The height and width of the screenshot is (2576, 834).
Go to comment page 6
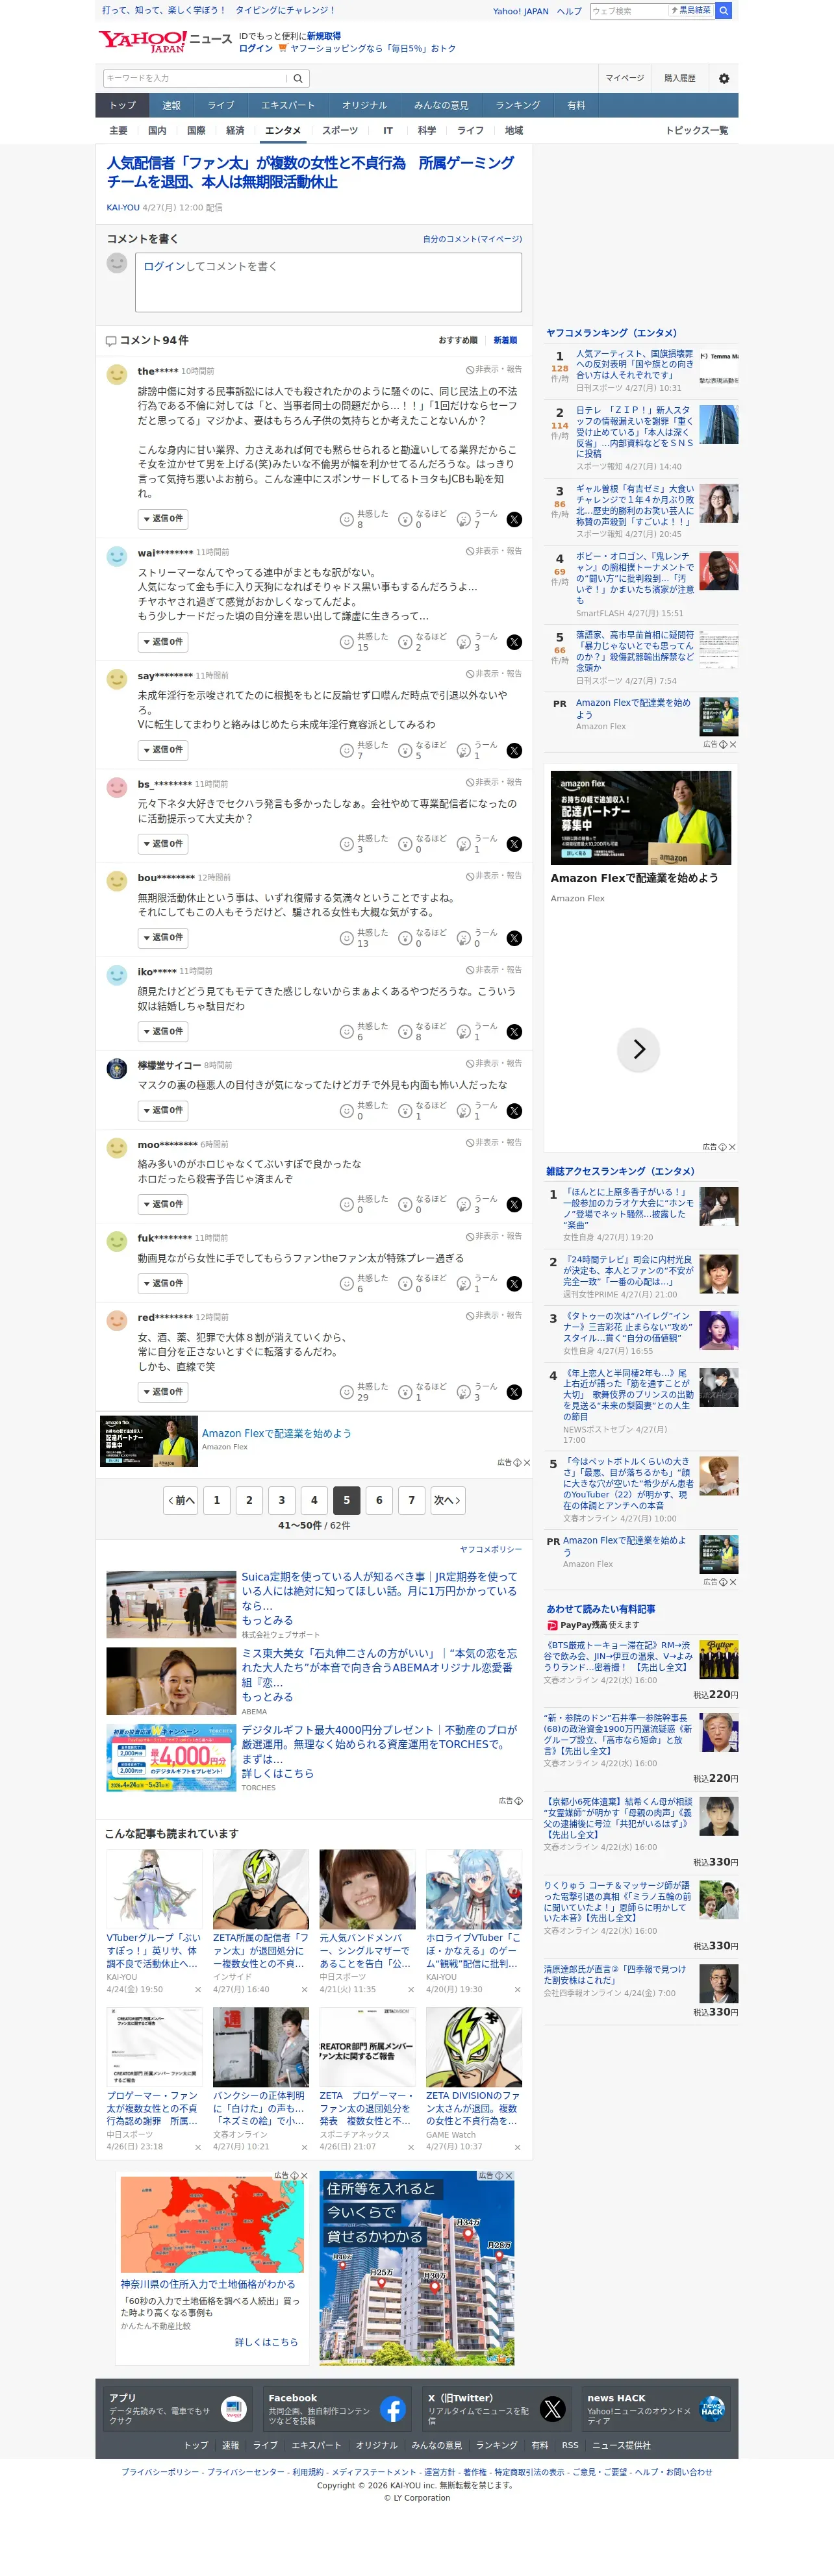[379, 1500]
